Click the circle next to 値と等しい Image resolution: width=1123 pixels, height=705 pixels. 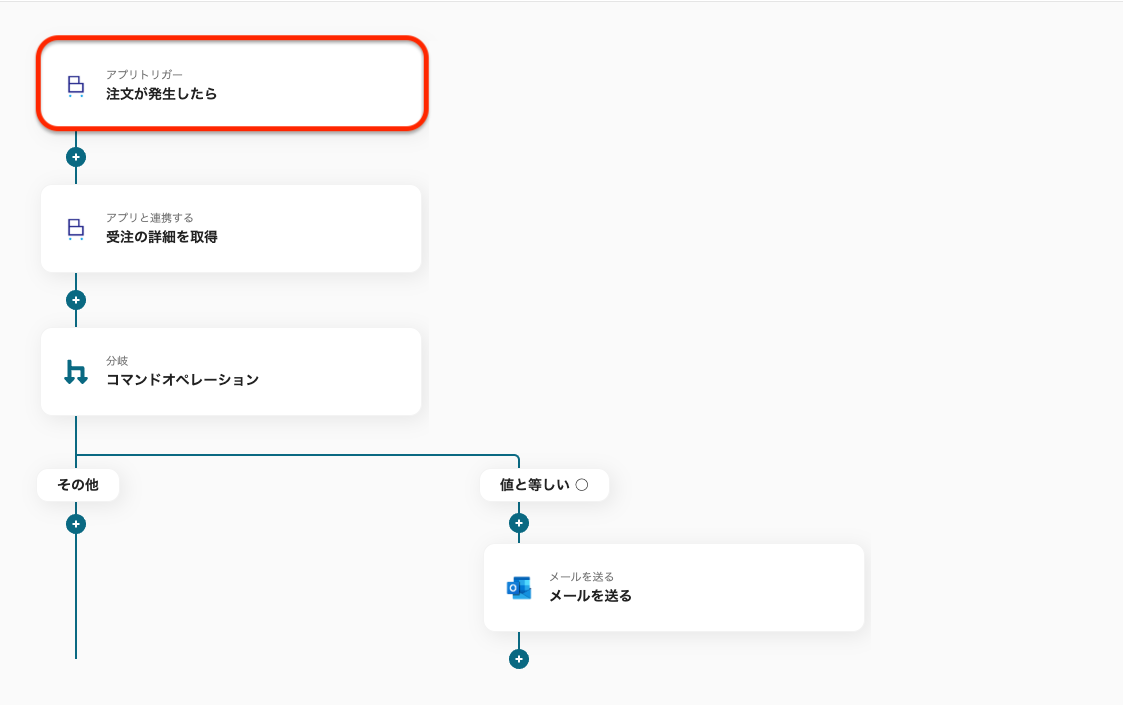click(582, 485)
